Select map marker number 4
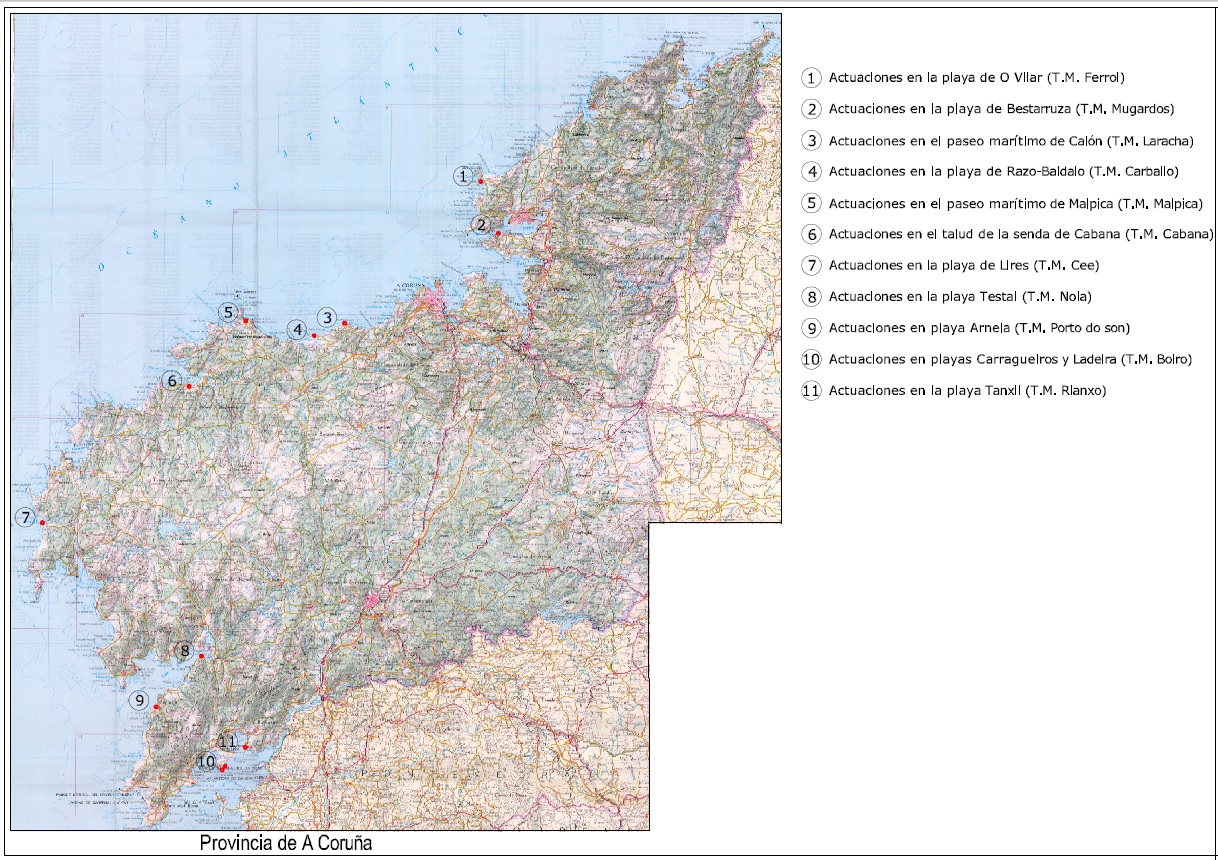This screenshot has width=1218, height=860. click(297, 329)
